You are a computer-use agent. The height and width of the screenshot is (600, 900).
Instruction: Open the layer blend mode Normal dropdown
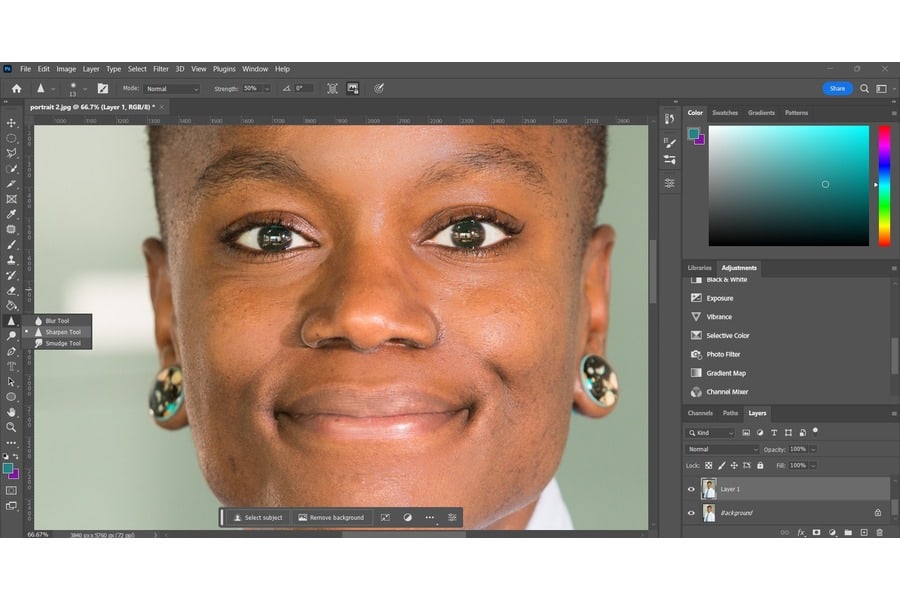coord(722,449)
